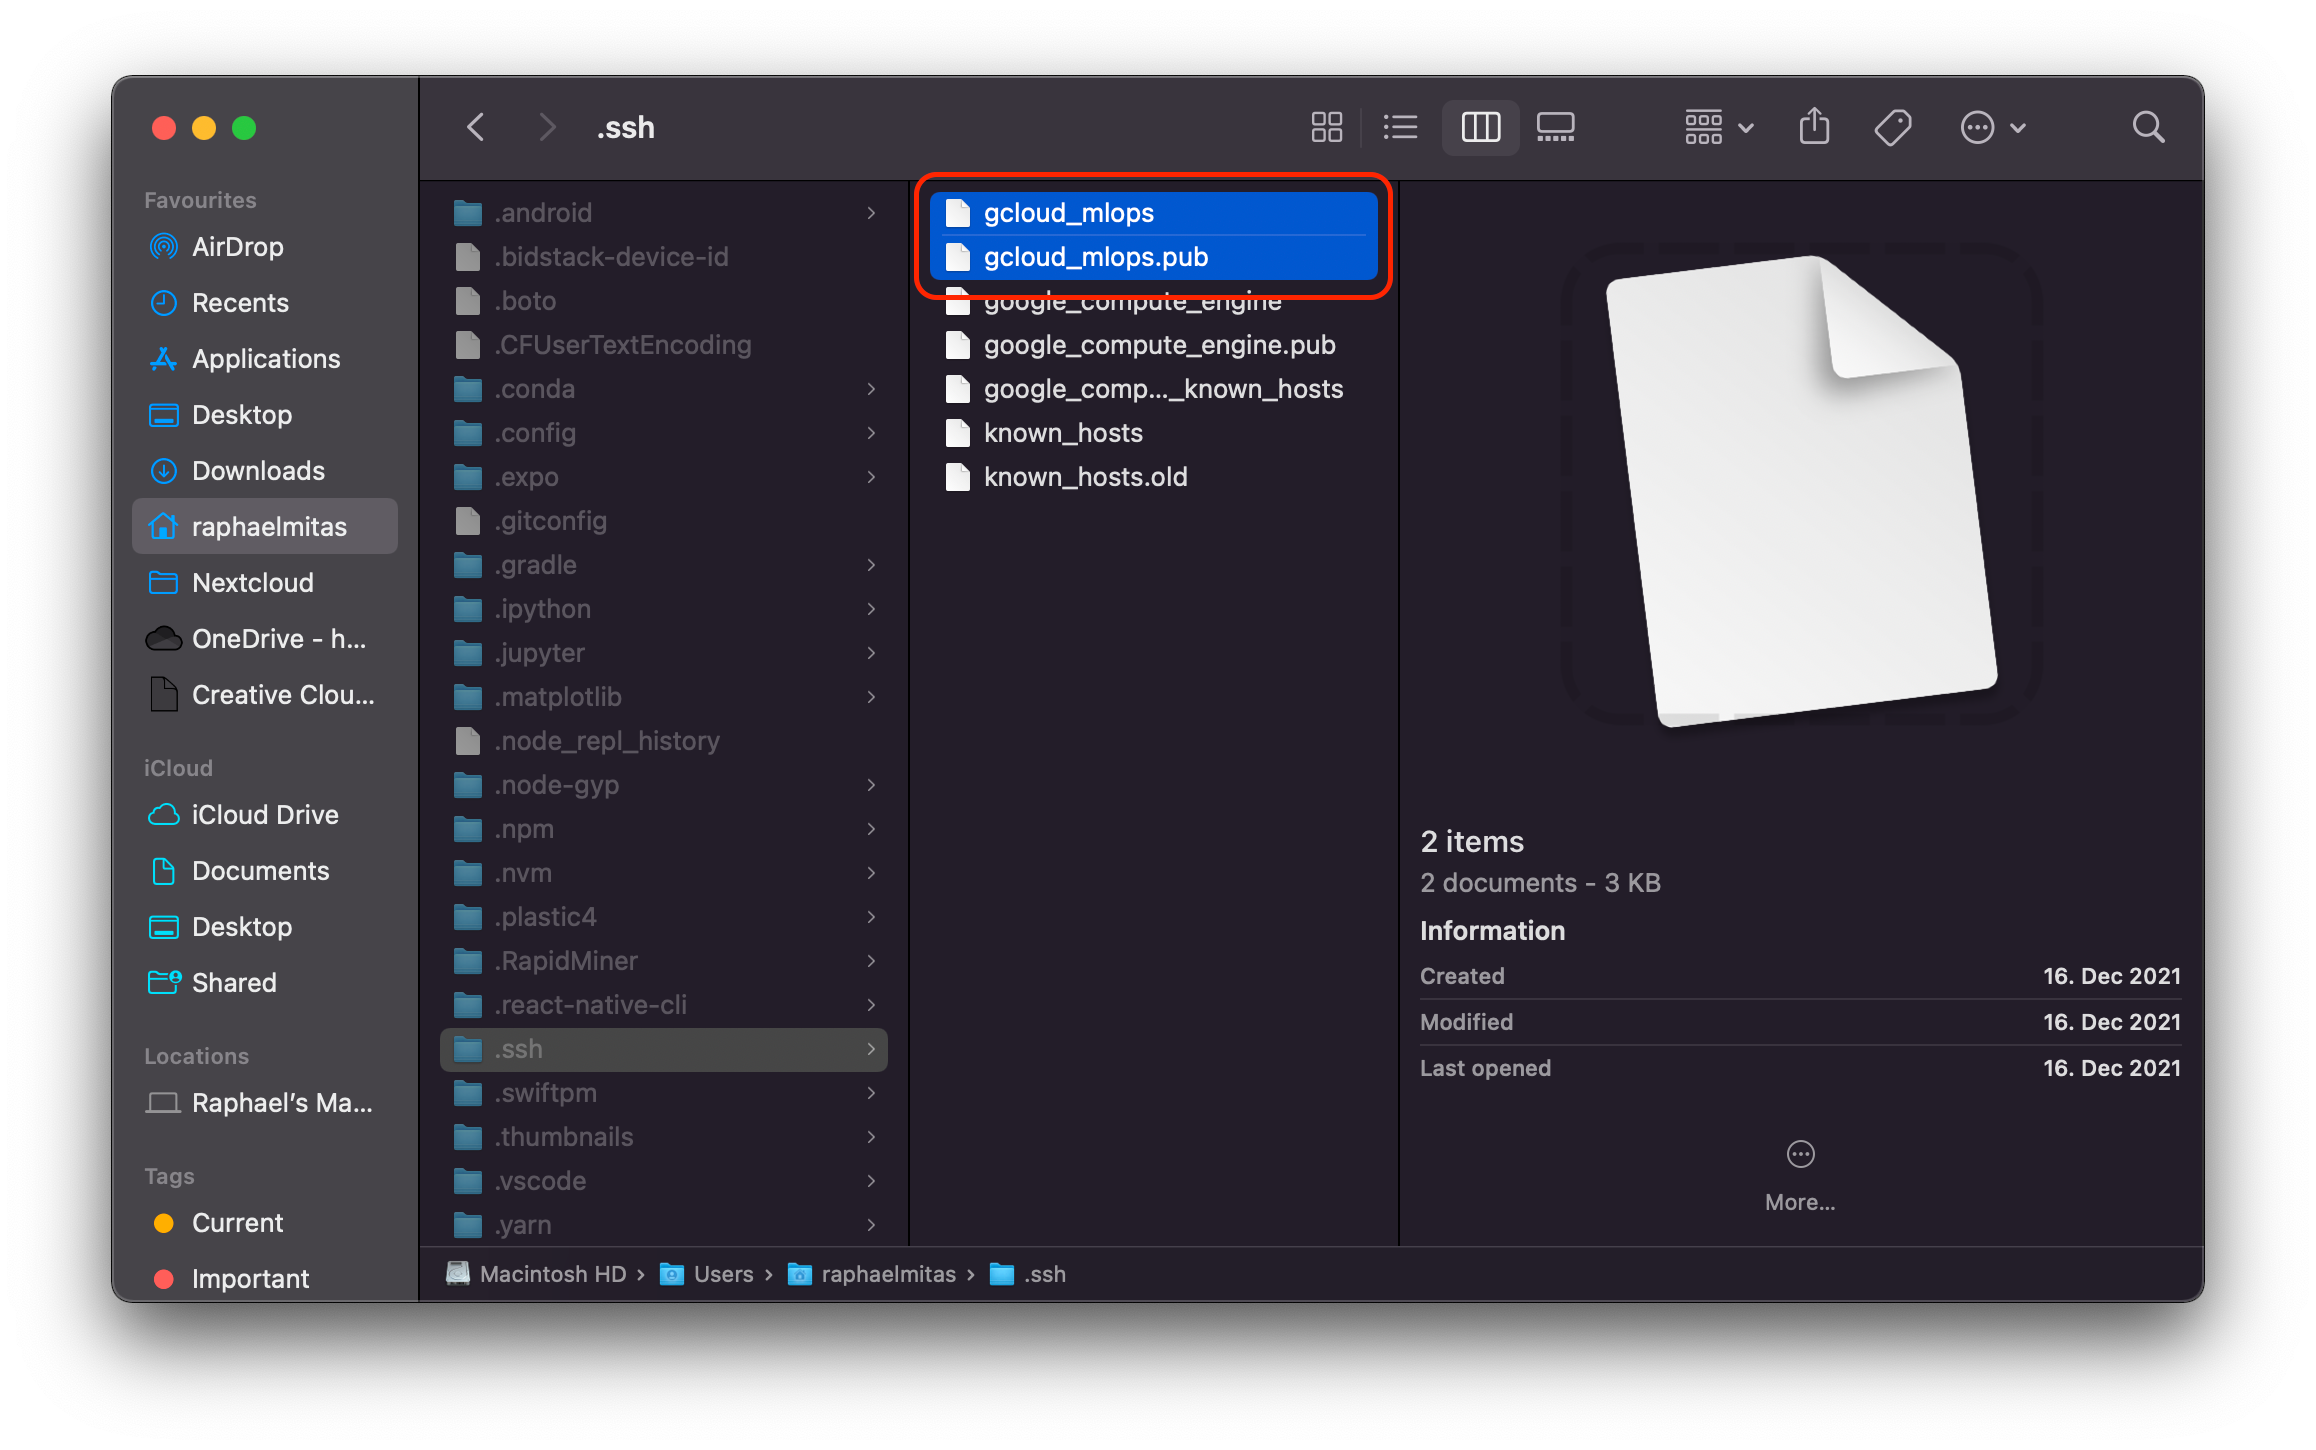Activate column view mode
Screen dimensions: 2316x1450
pos(1480,127)
